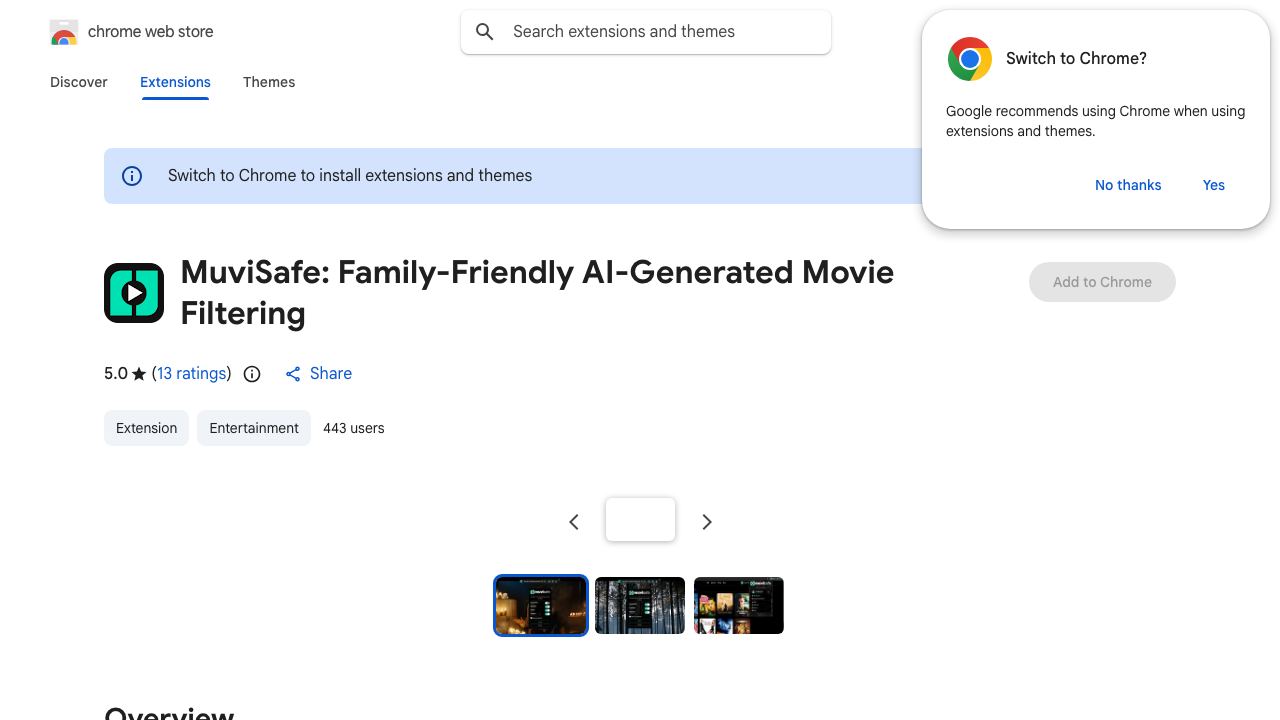The width and height of the screenshot is (1280, 720).
Task: Click the chrome web store title text
Action: click(151, 32)
